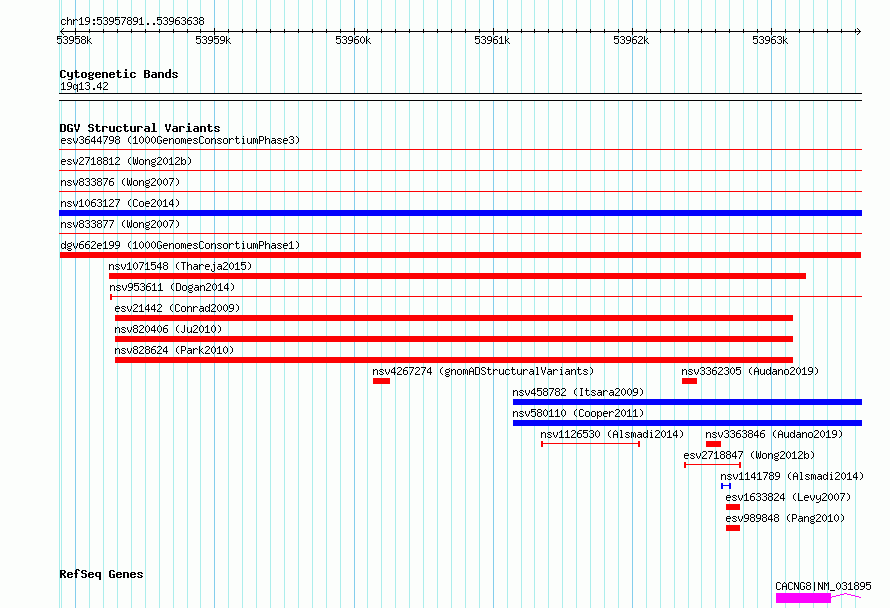Open the nsv3363846 (Audano2019) variant label
The height and width of the screenshot is (608, 890).
click(774, 434)
